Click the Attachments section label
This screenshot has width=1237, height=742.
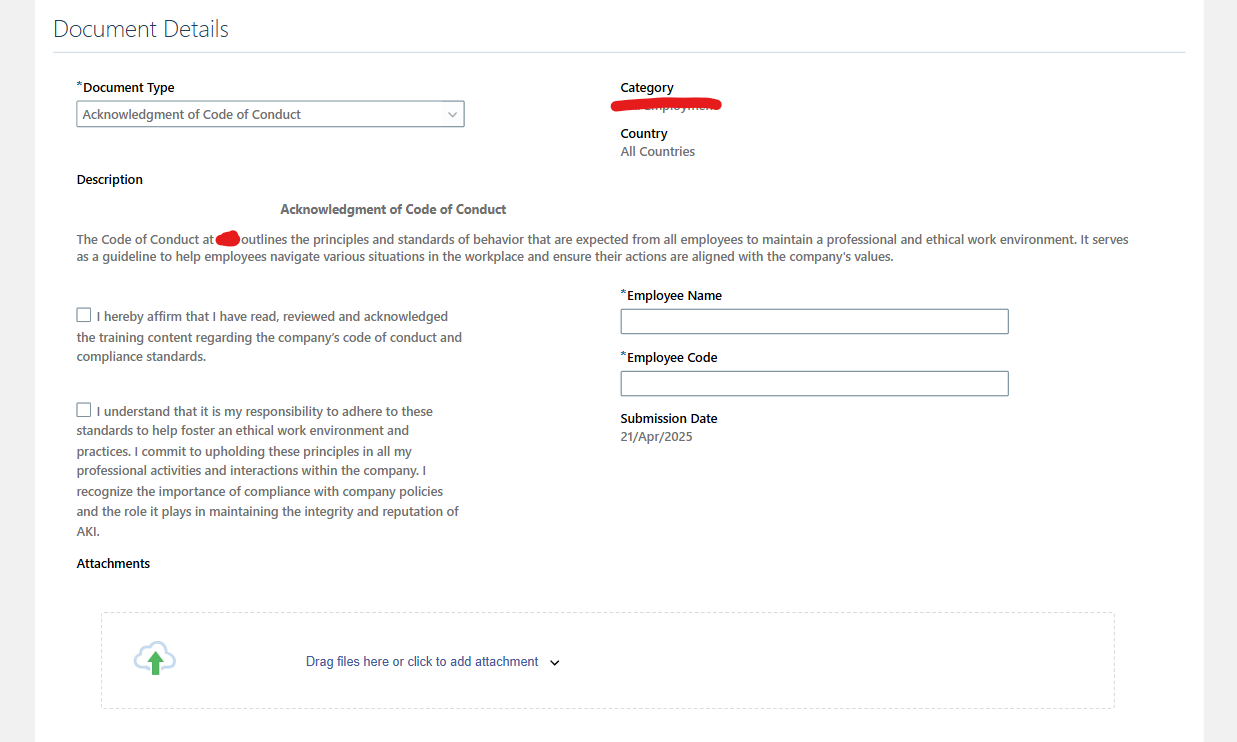[x=113, y=563]
